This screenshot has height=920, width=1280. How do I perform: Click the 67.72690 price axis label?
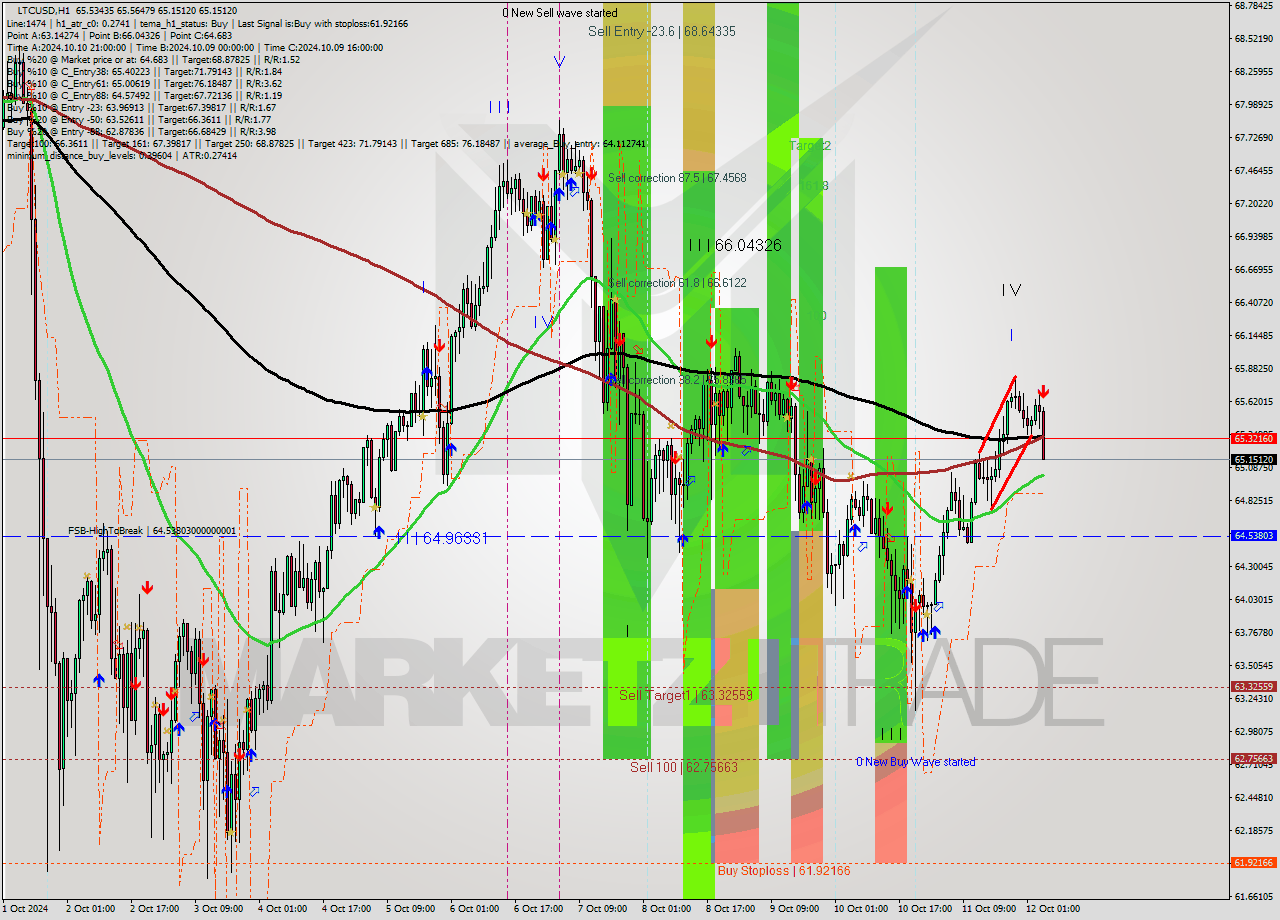click(1253, 138)
